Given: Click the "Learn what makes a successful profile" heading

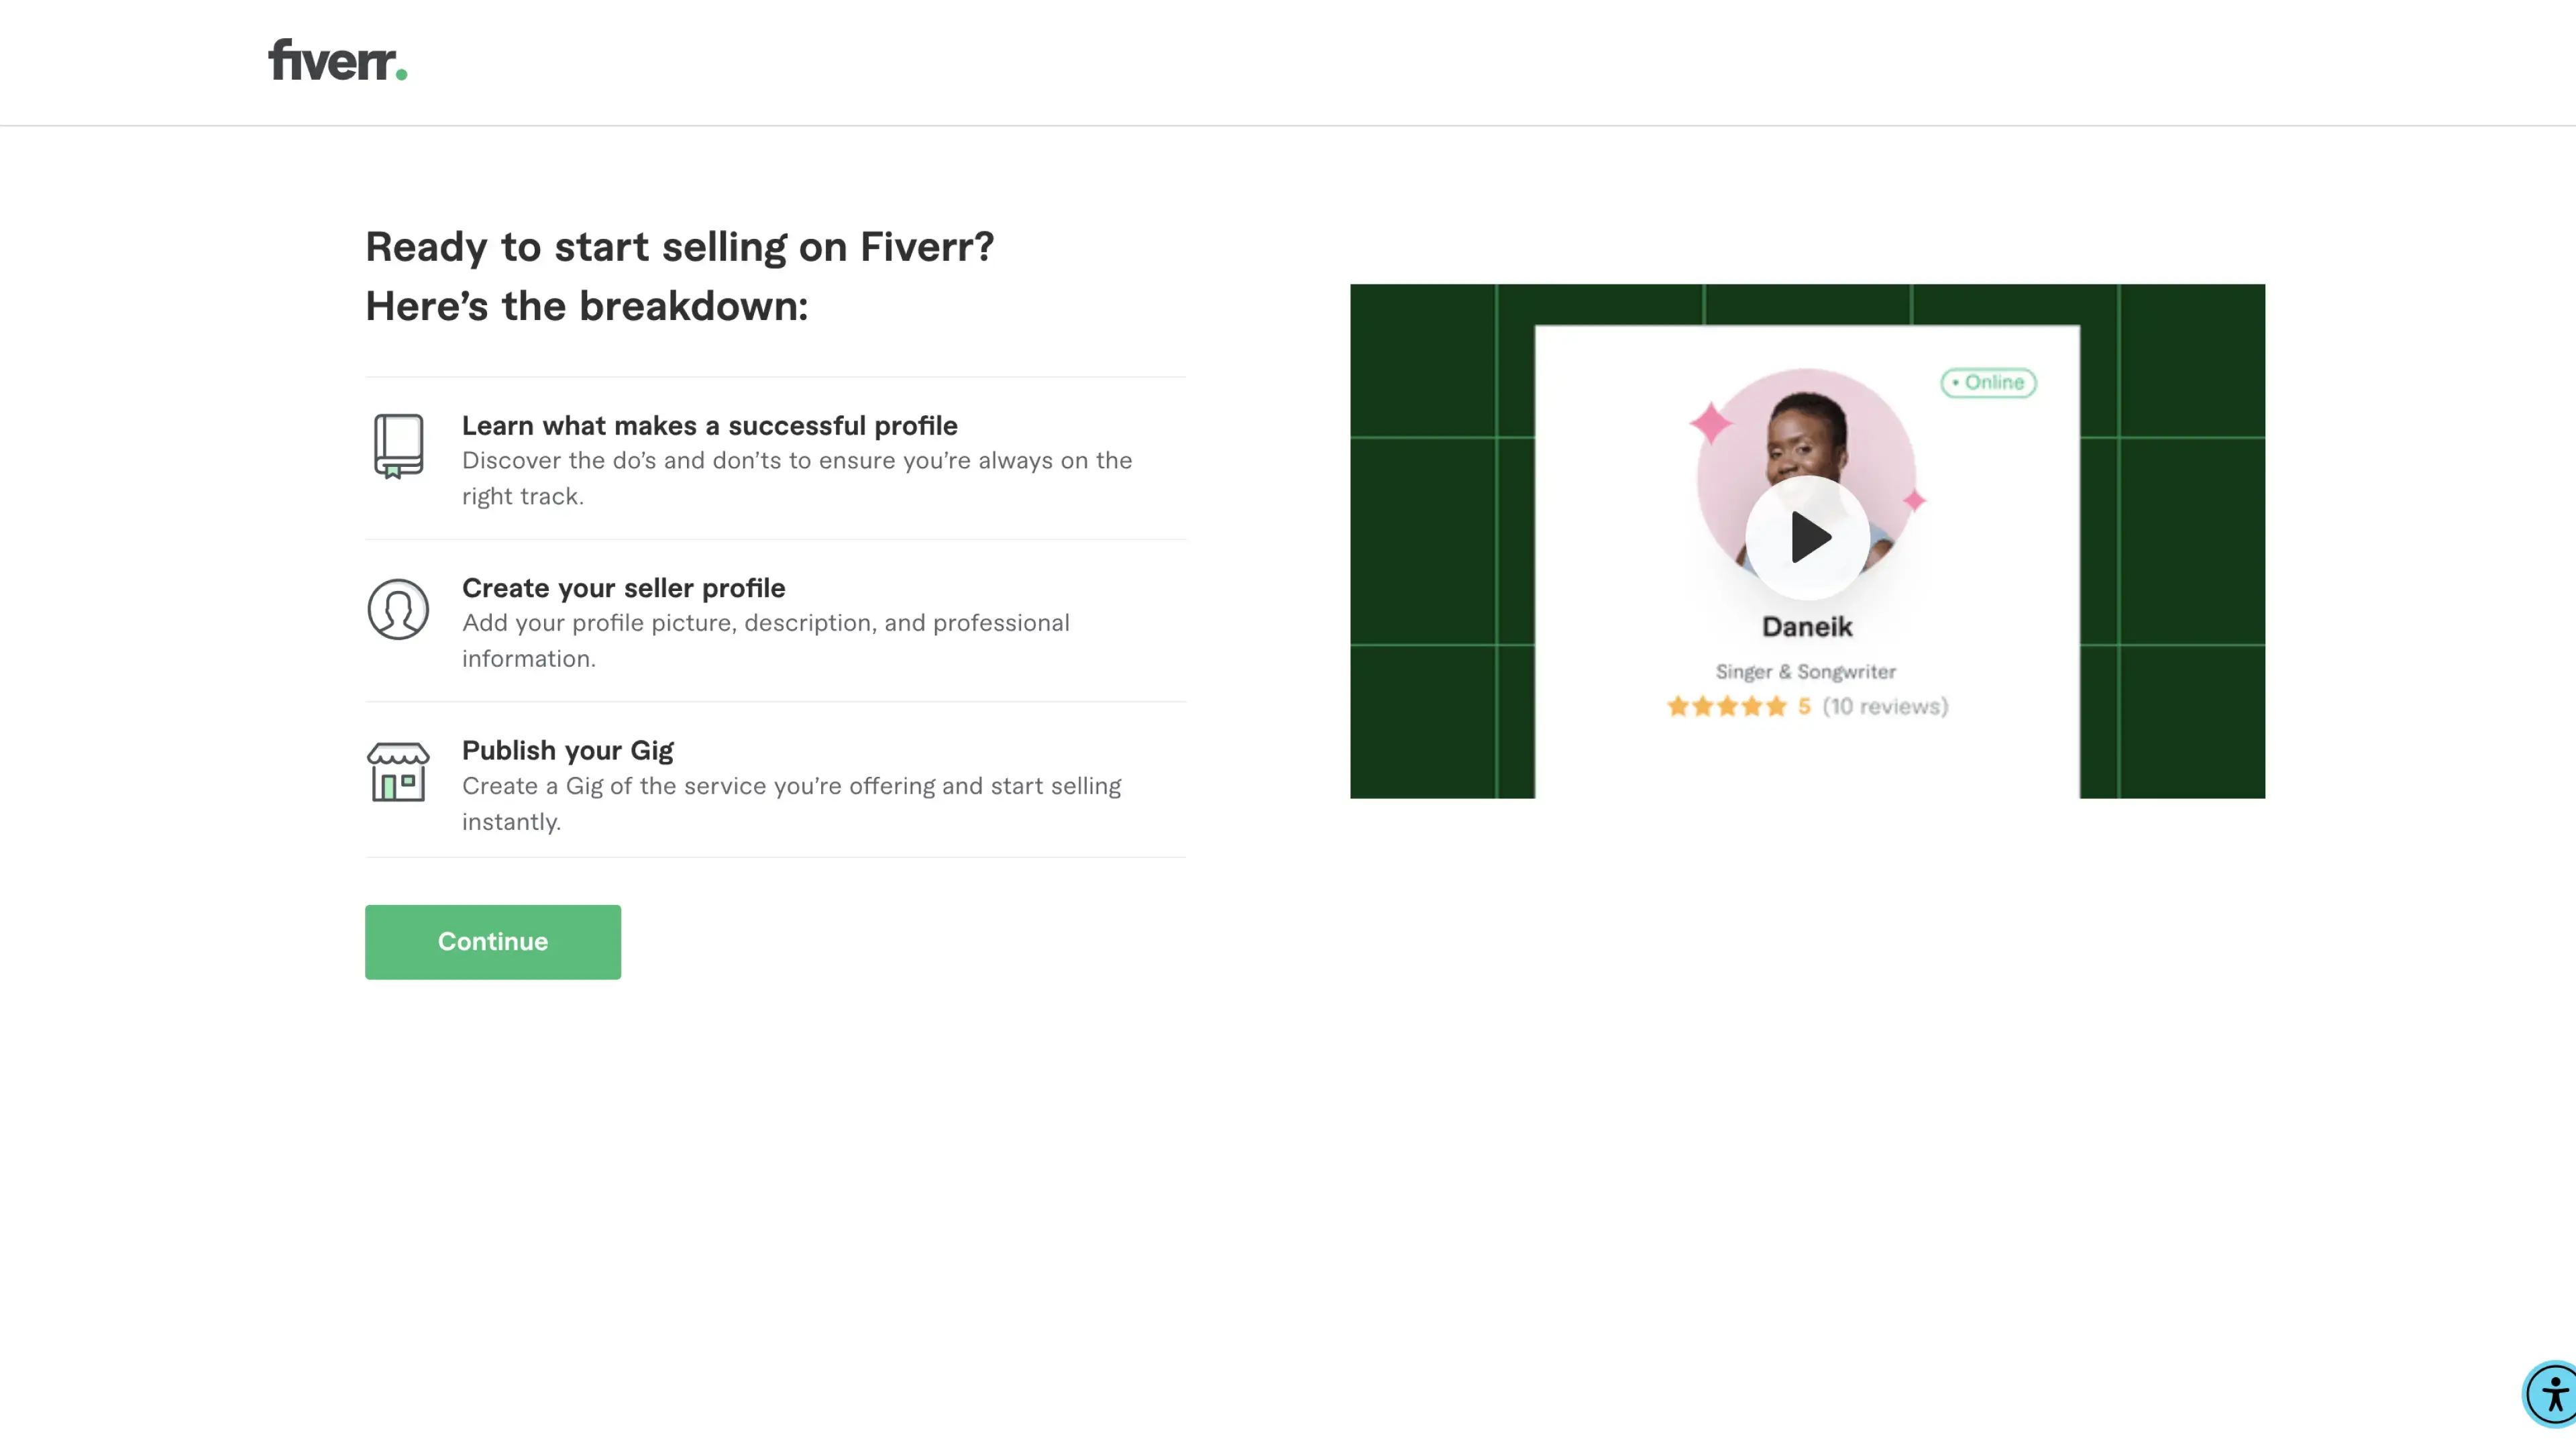Looking at the screenshot, I should click(x=709, y=426).
